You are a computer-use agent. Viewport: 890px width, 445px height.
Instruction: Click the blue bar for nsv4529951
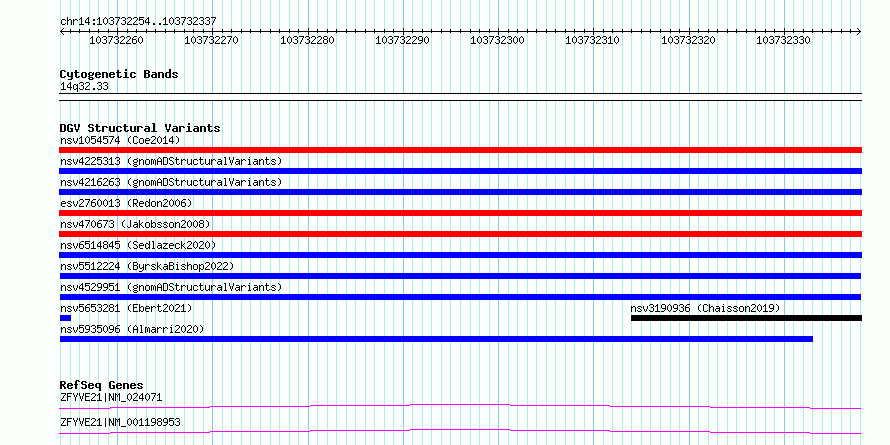coord(460,297)
